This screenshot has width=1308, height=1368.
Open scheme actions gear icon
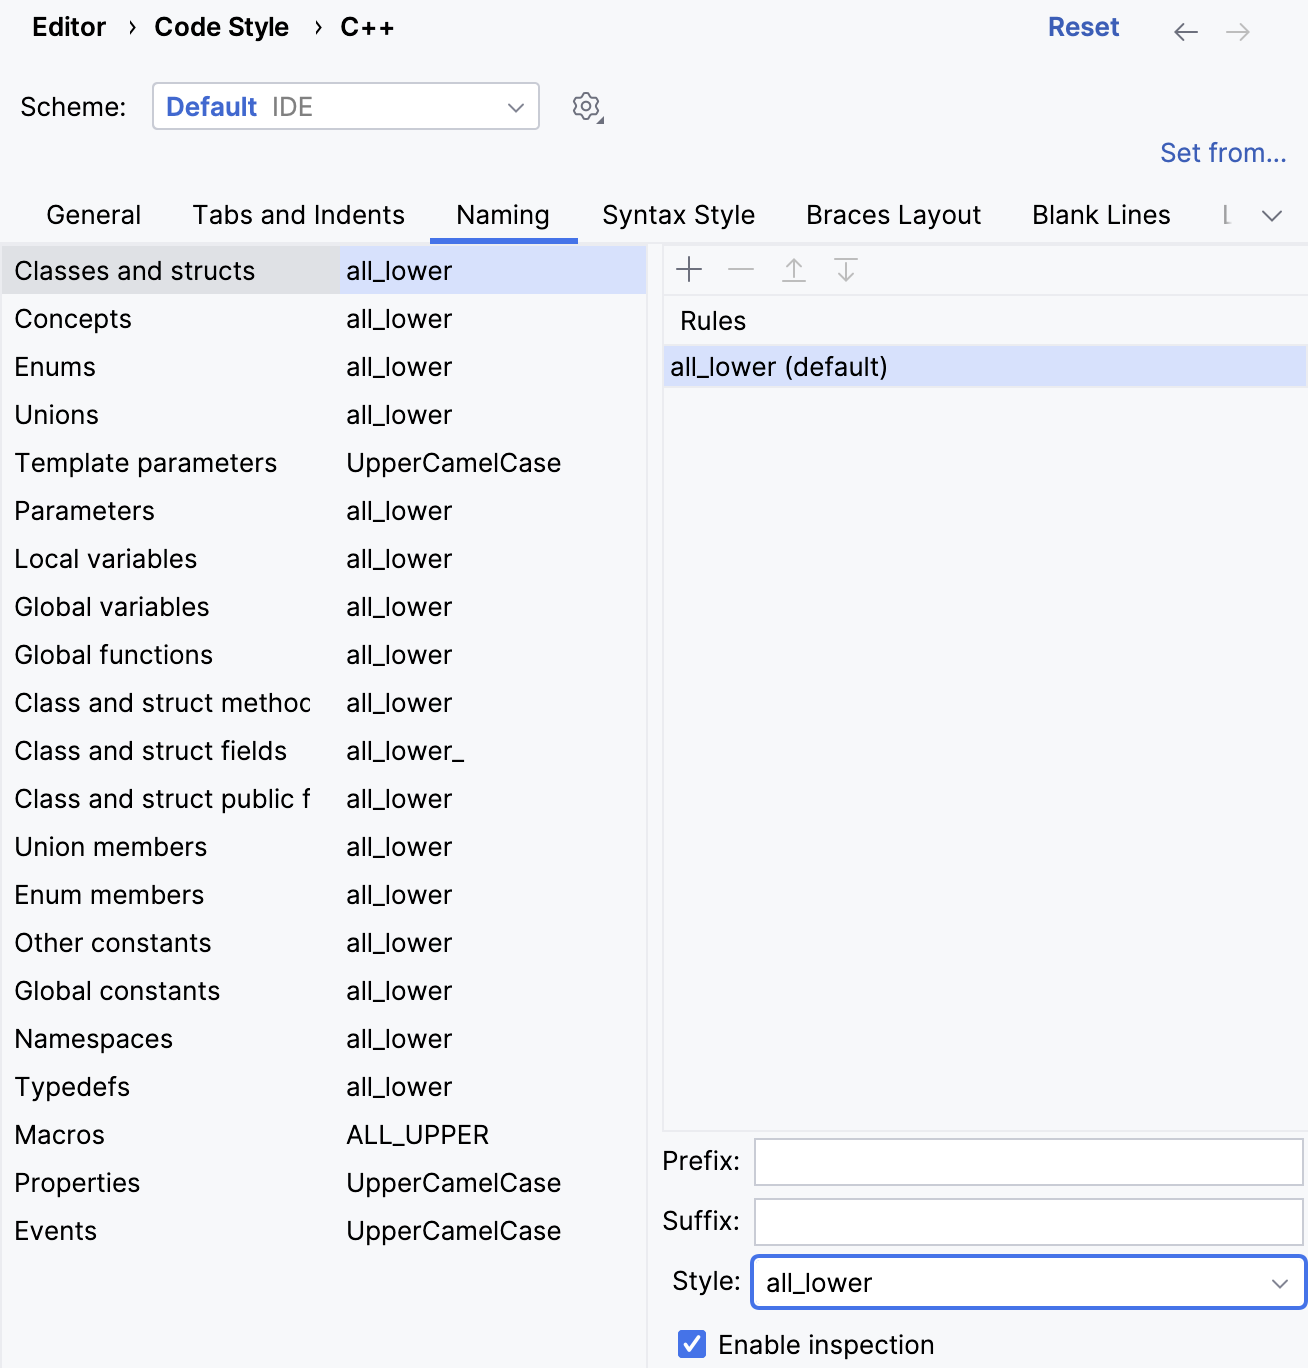[x=587, y=107]
